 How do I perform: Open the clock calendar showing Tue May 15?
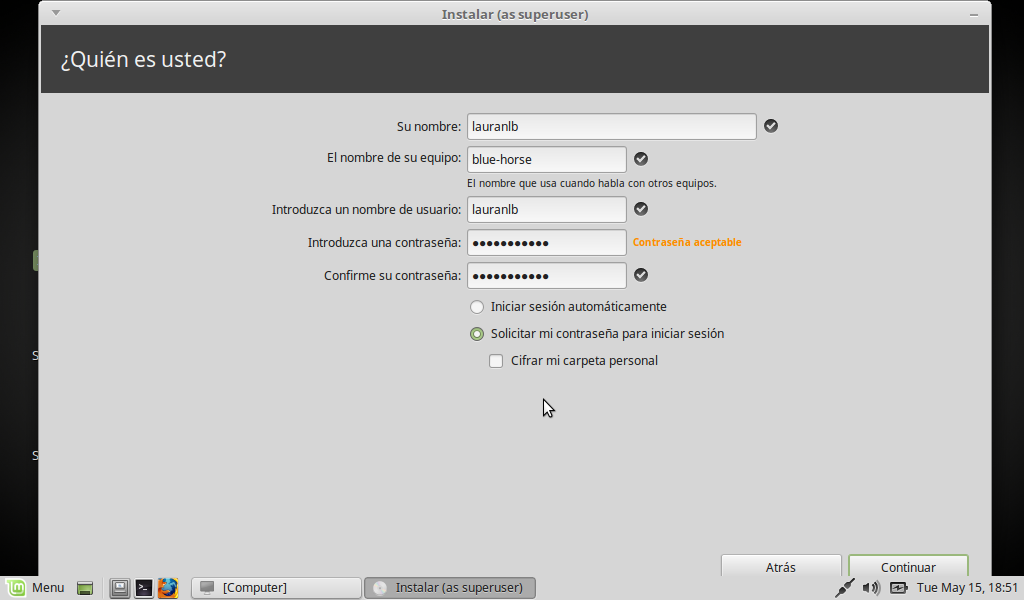(x=966, y=588)
